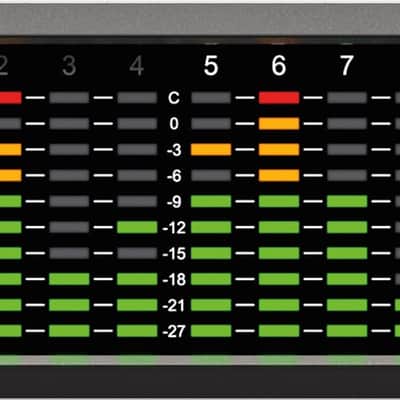This screenshot has height=400, width=400.
Task: Click channel 7's green -15 segment
Action: [x=347, y=253]
